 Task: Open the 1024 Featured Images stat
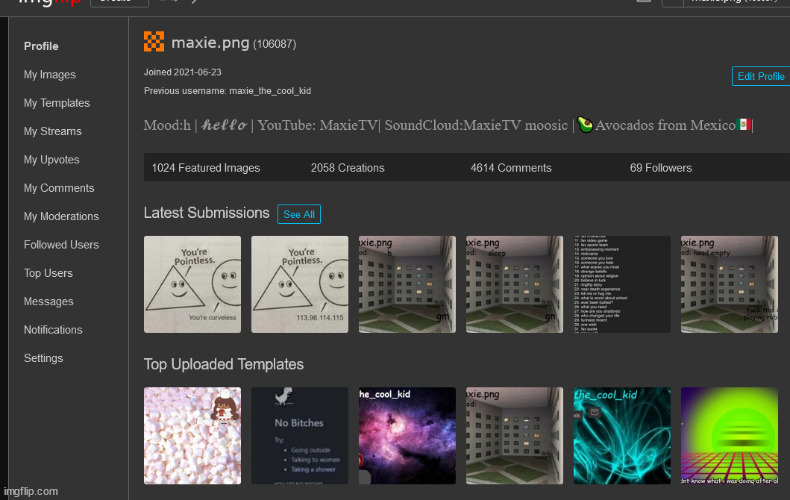pos(206,168)
